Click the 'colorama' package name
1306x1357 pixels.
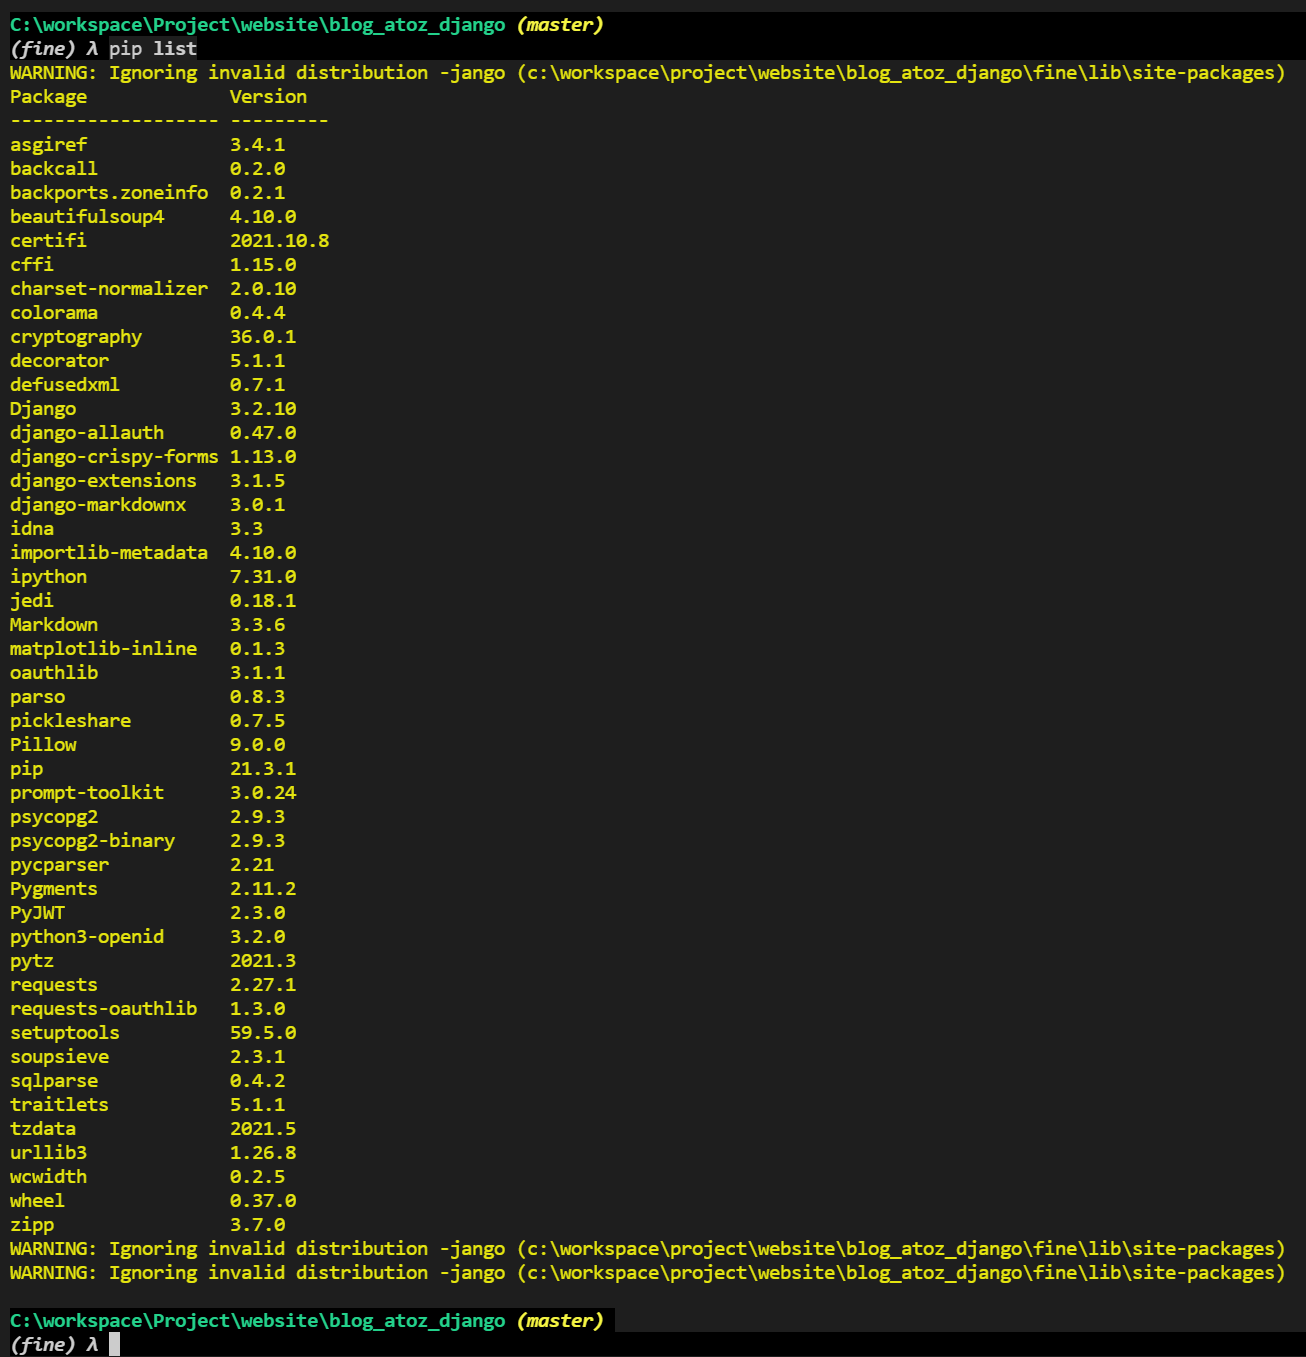(54, 313)
